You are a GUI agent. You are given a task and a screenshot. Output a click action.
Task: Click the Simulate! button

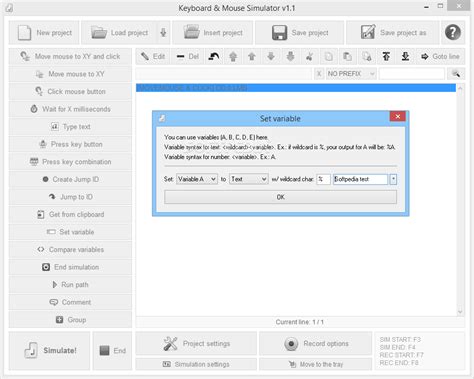click(49, 351)
